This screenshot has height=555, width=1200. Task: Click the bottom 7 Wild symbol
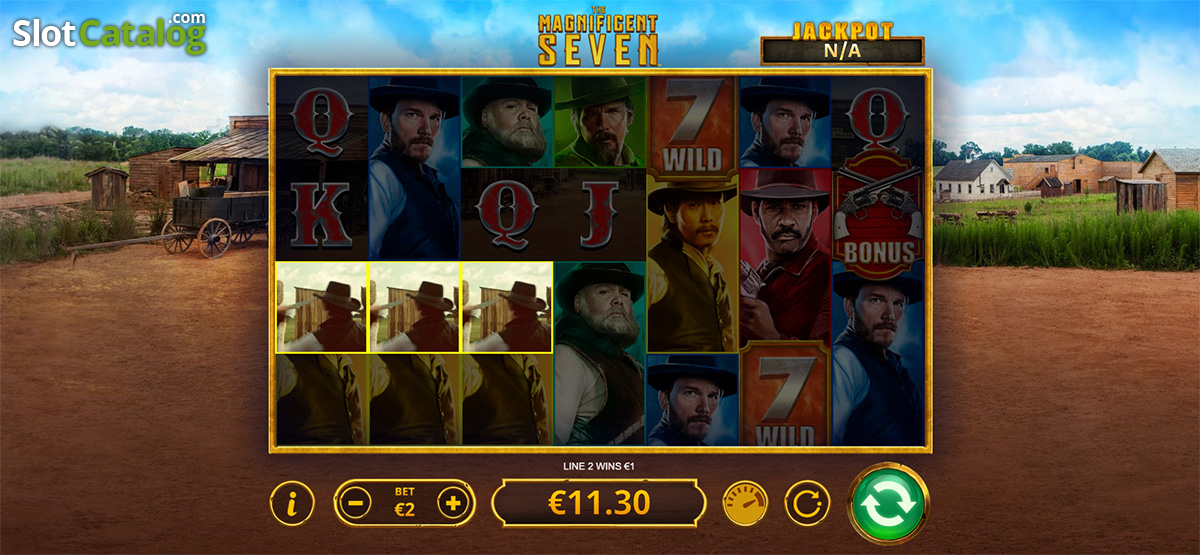pos(784,397)
